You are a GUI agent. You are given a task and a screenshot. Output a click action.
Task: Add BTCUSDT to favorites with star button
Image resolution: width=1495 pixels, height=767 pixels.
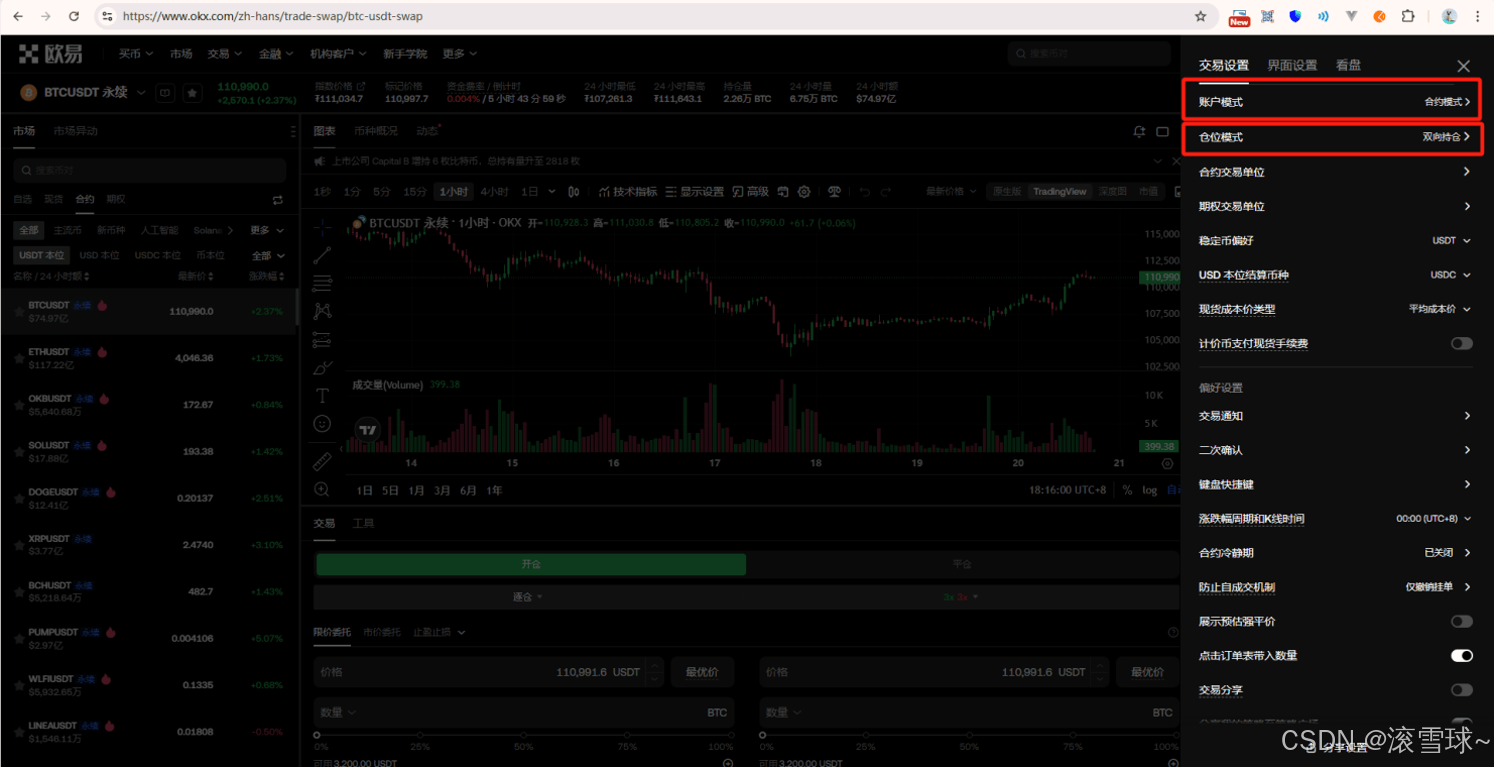click(193, 93)
